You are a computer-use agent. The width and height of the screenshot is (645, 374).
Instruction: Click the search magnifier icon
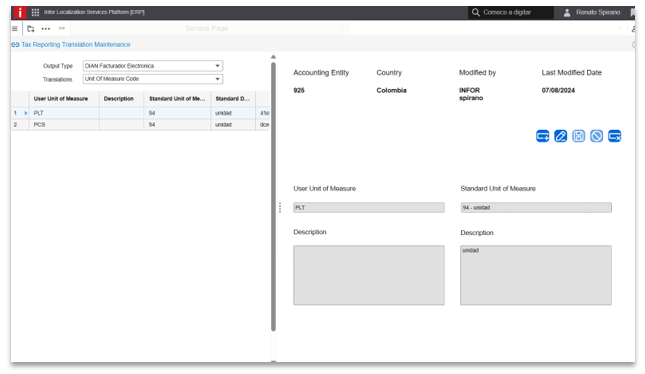(476, 12)
